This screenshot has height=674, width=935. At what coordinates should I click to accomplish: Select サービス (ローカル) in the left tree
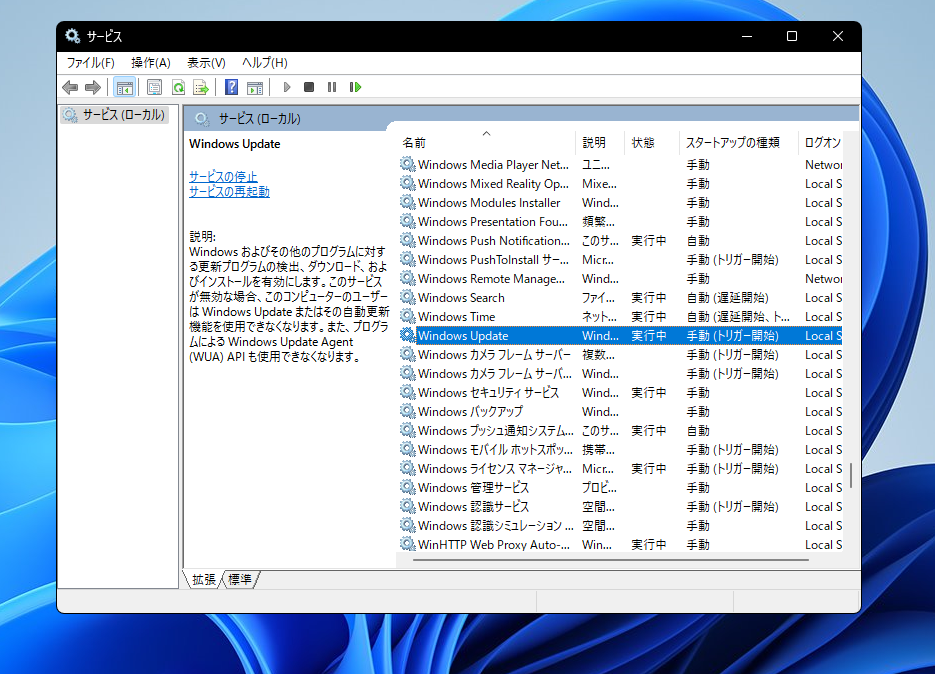115,115
